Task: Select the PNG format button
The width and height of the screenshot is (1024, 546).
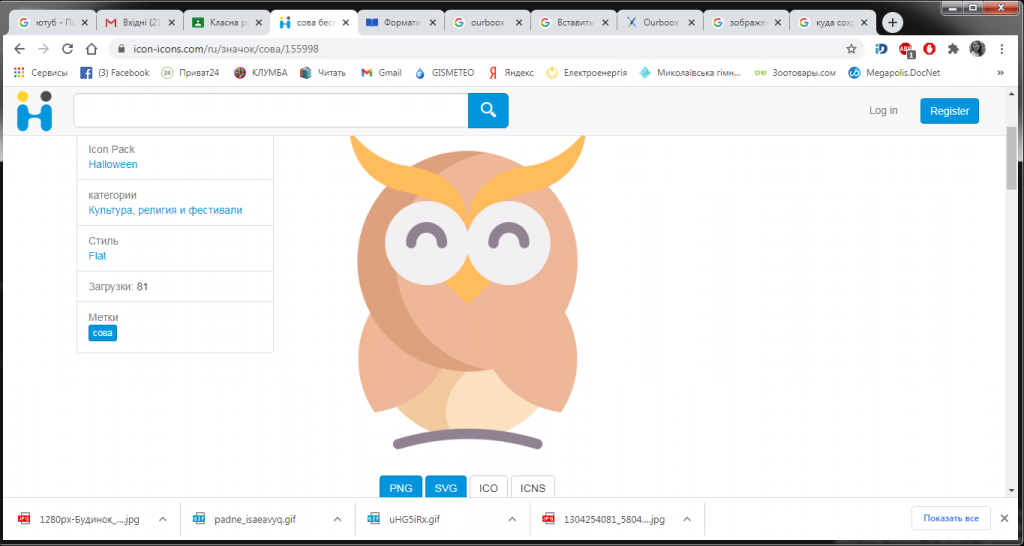Action: coord(401,487)
